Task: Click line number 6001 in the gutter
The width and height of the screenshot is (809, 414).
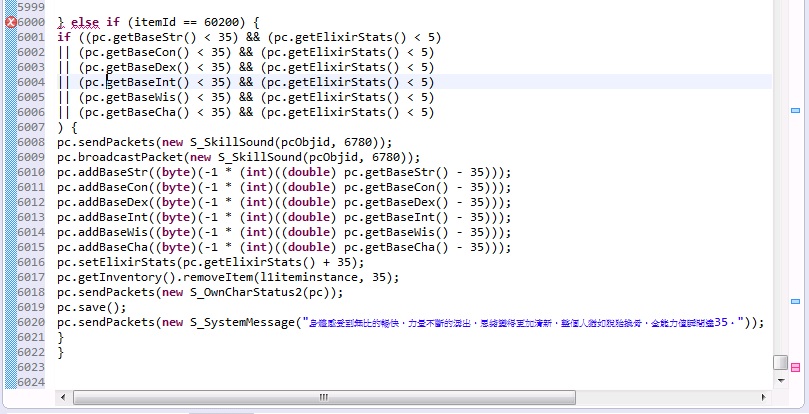Action: (31, 37)
